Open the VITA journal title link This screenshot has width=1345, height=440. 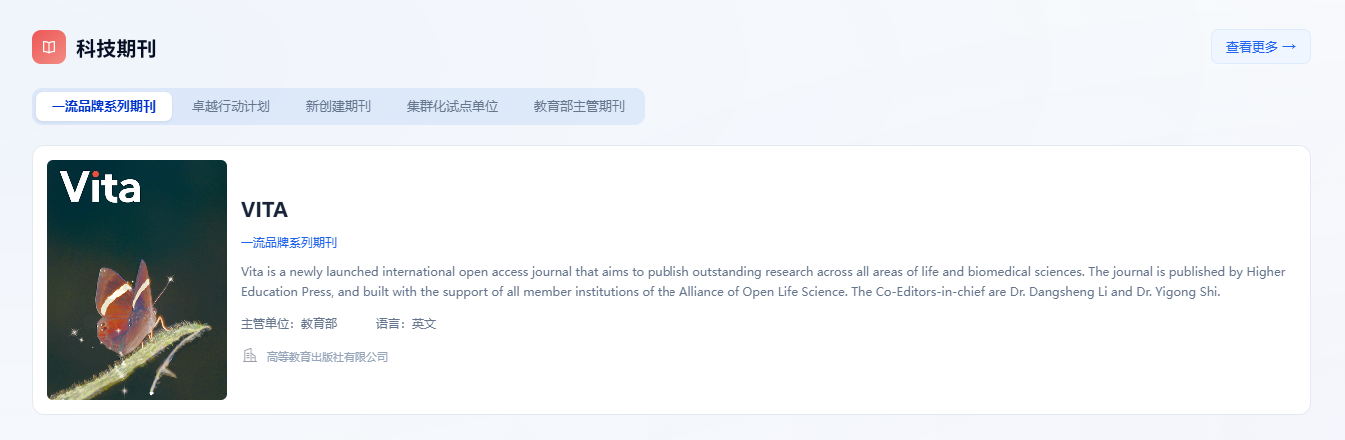coord(264,210)
